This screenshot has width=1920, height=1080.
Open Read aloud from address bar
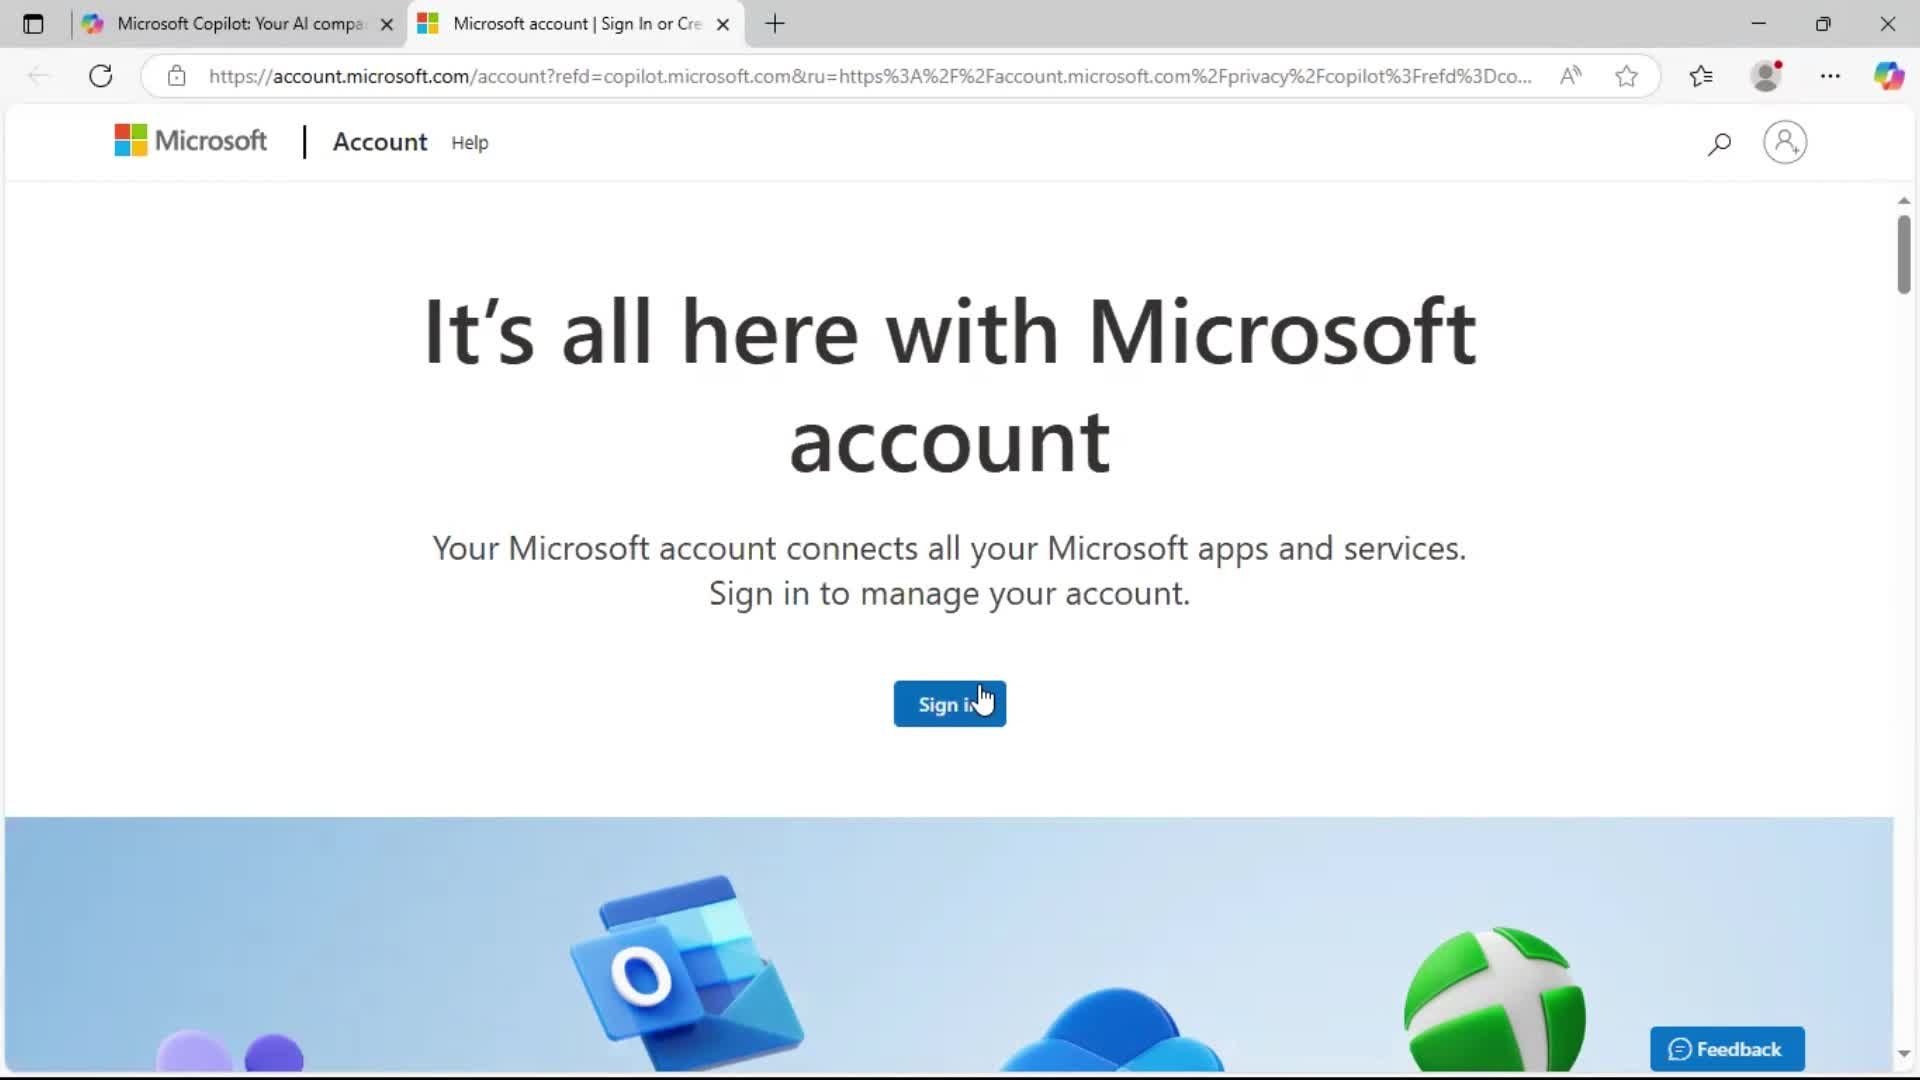pos(1571,76)
